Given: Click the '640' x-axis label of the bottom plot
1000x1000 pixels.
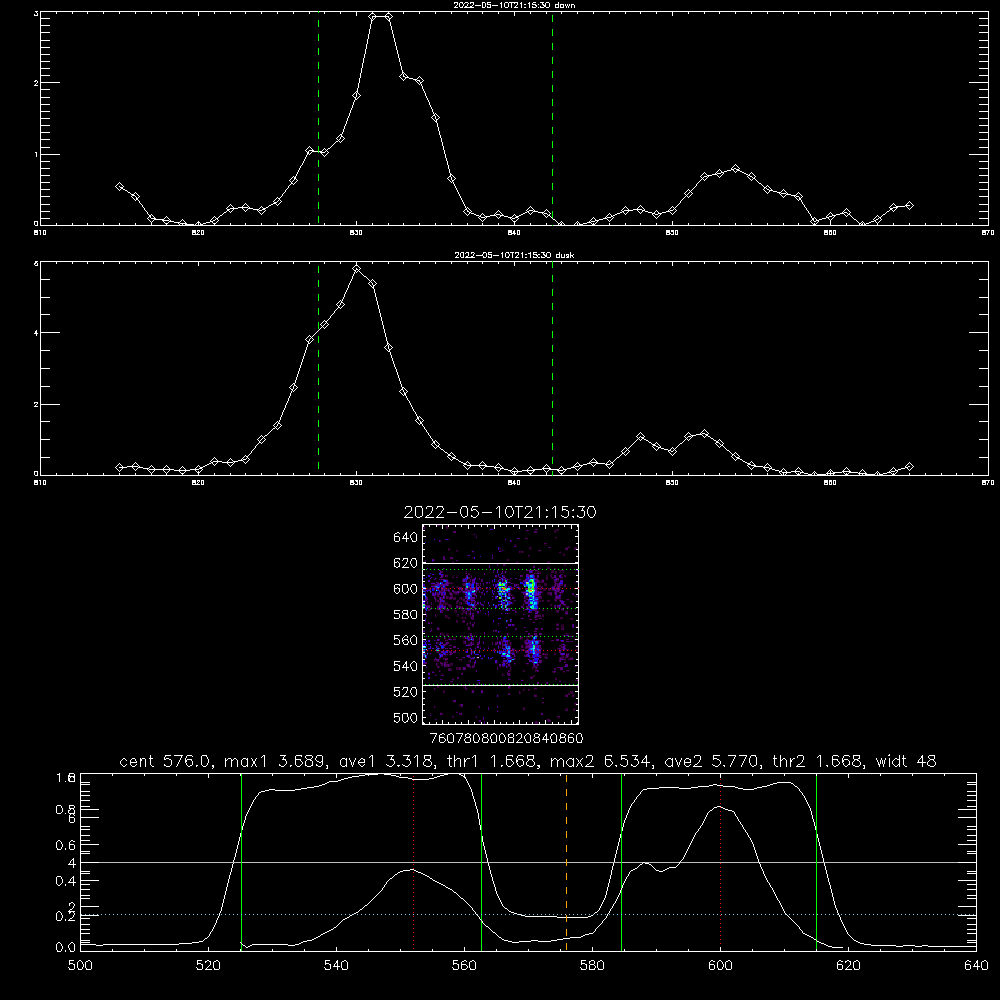Looking at the screenshot, I should click(976, 966).
